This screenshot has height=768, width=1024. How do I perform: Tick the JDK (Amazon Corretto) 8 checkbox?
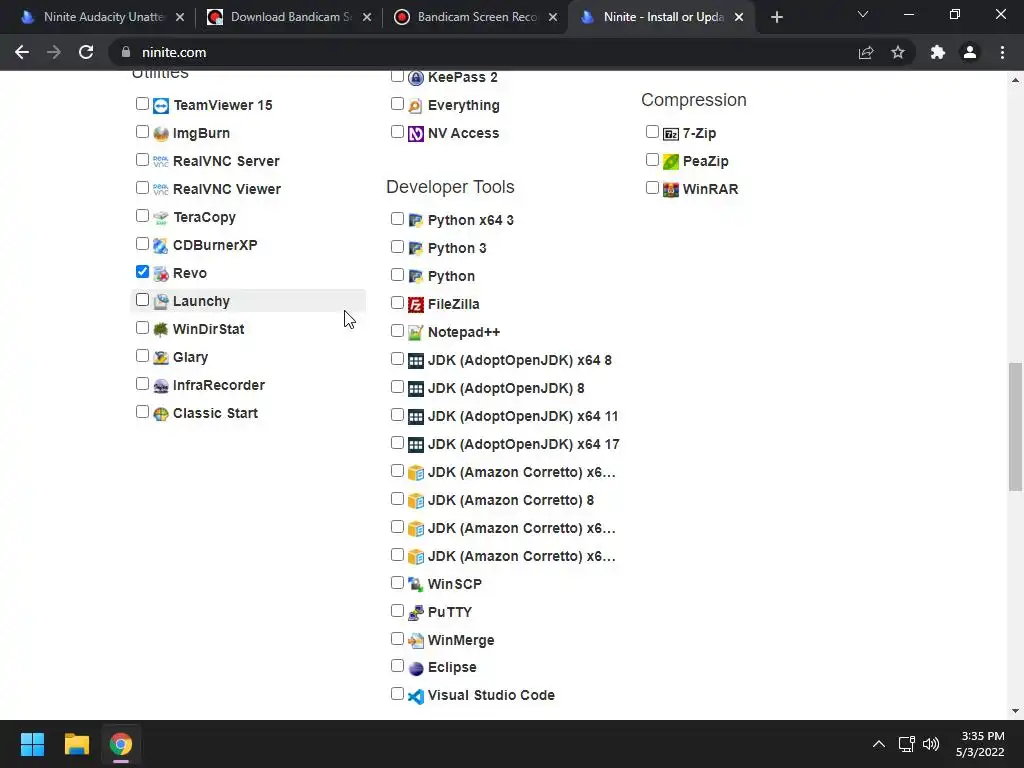coord(397,499)
